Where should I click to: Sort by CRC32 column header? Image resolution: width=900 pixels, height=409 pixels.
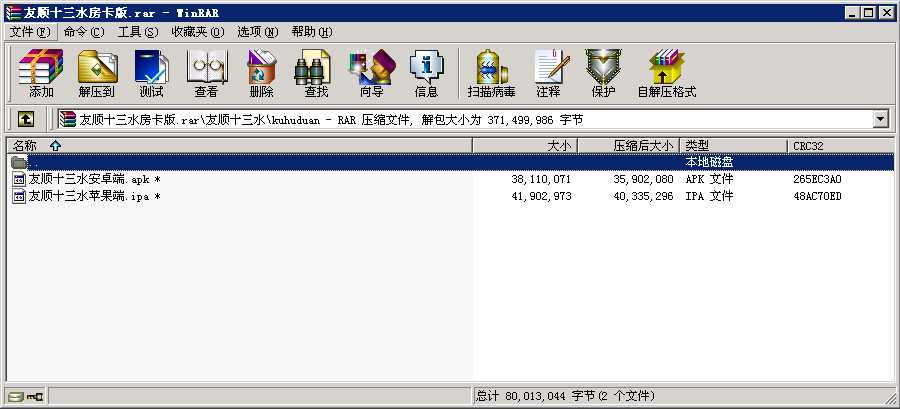840,146
